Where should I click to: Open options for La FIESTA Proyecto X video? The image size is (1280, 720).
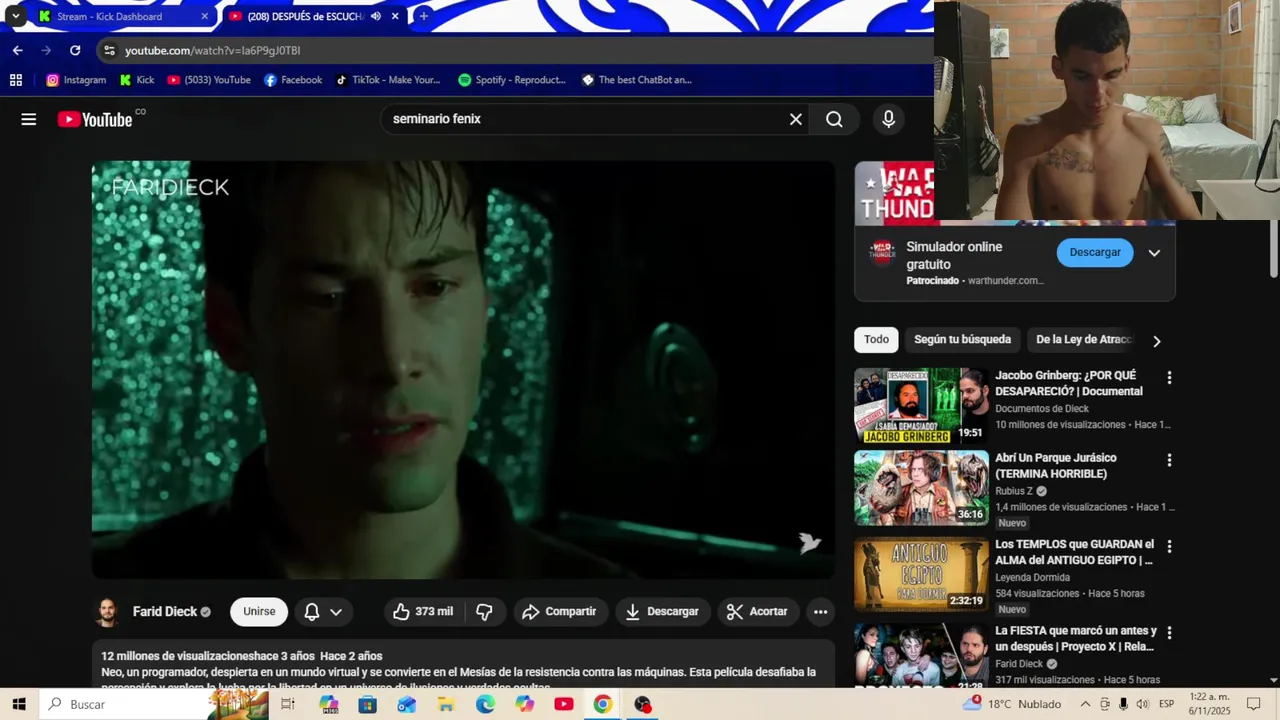[1169, 632]
